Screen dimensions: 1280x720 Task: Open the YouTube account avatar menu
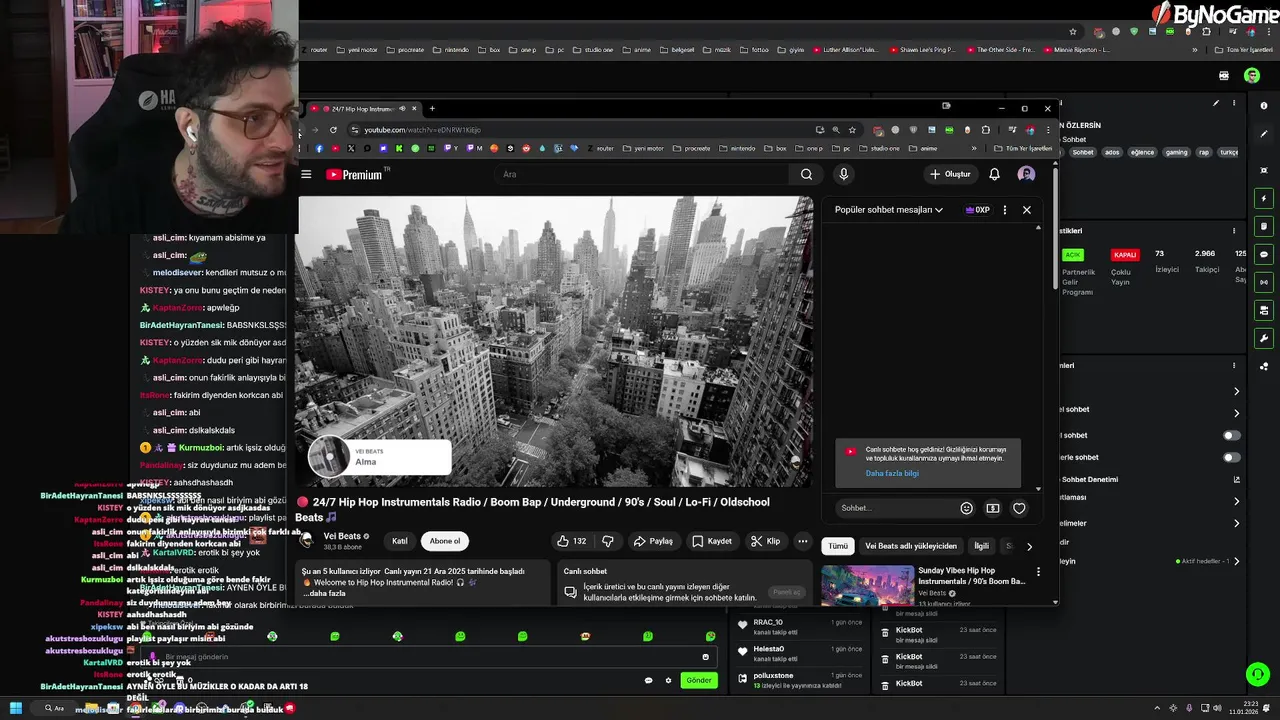coord(1026,174)
